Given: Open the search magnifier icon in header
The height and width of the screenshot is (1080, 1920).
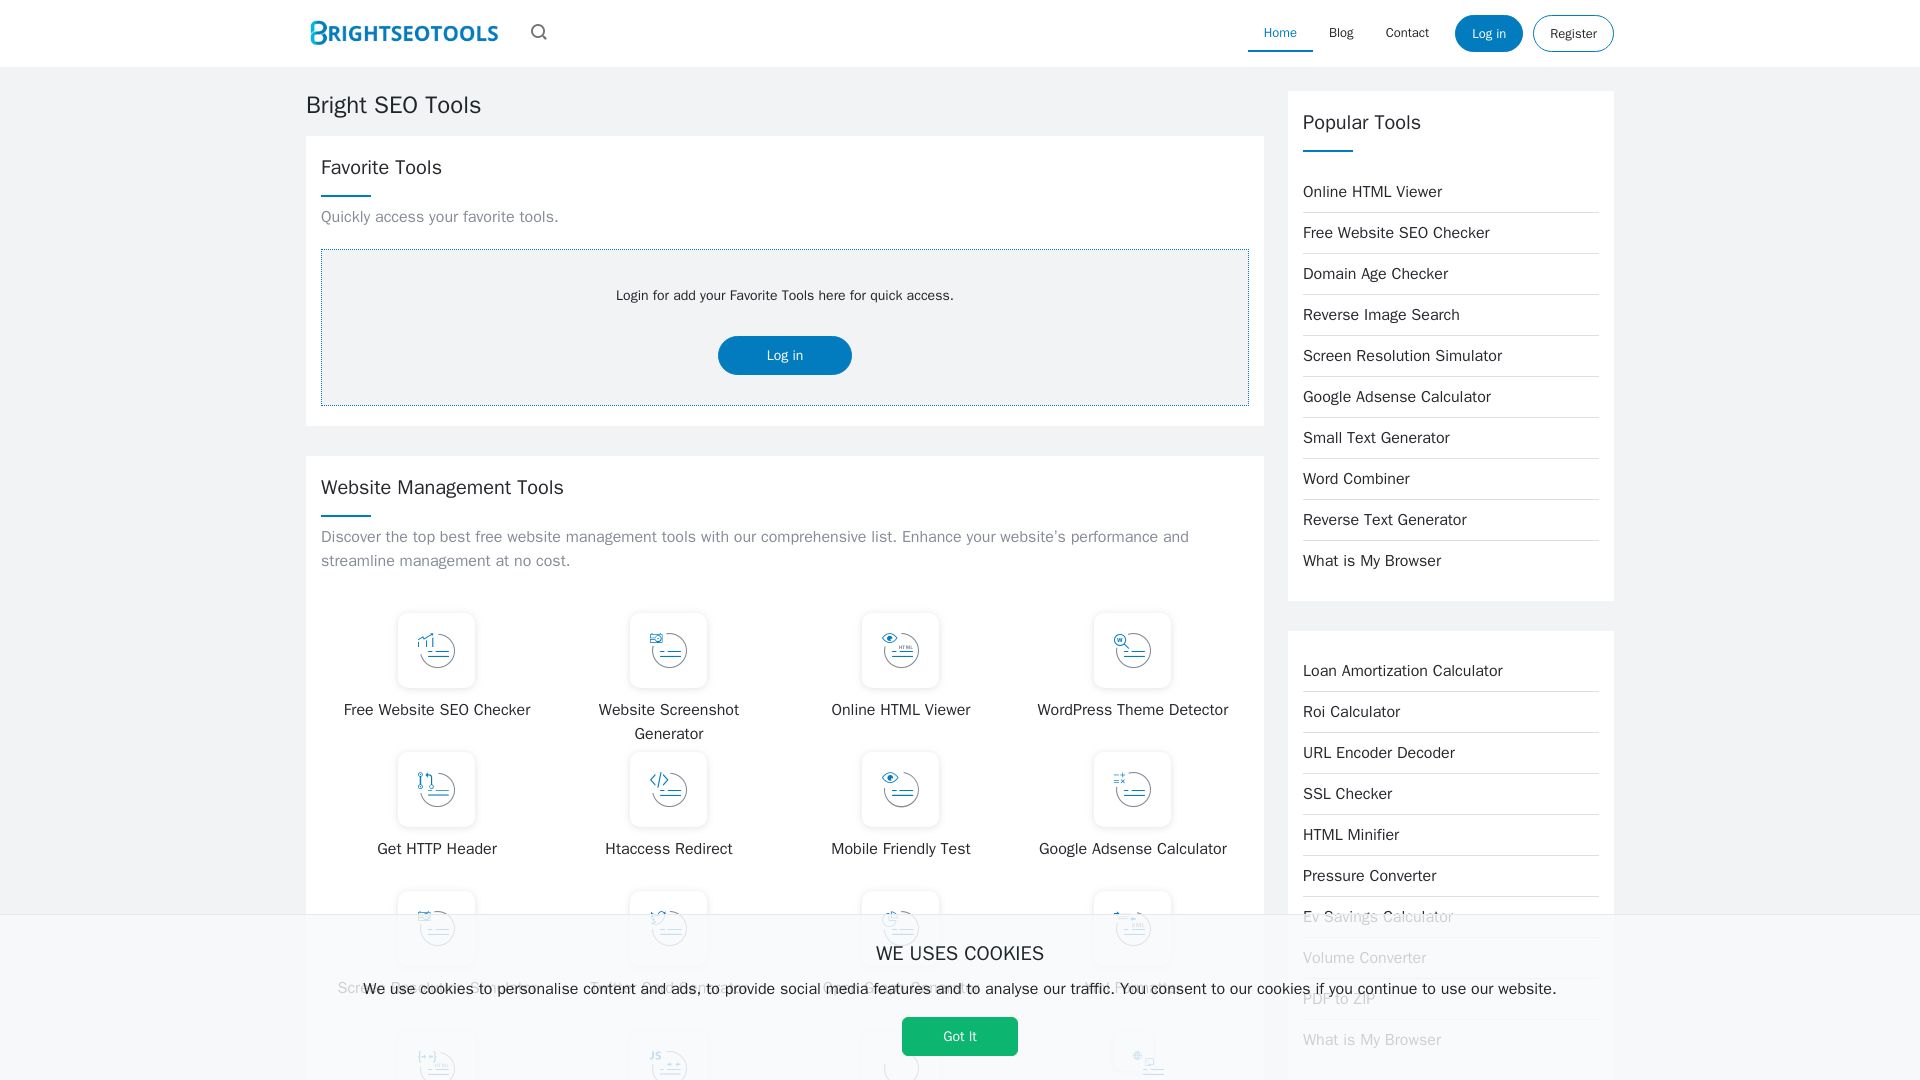Looking at the screenshot, I should pos(539,33).
